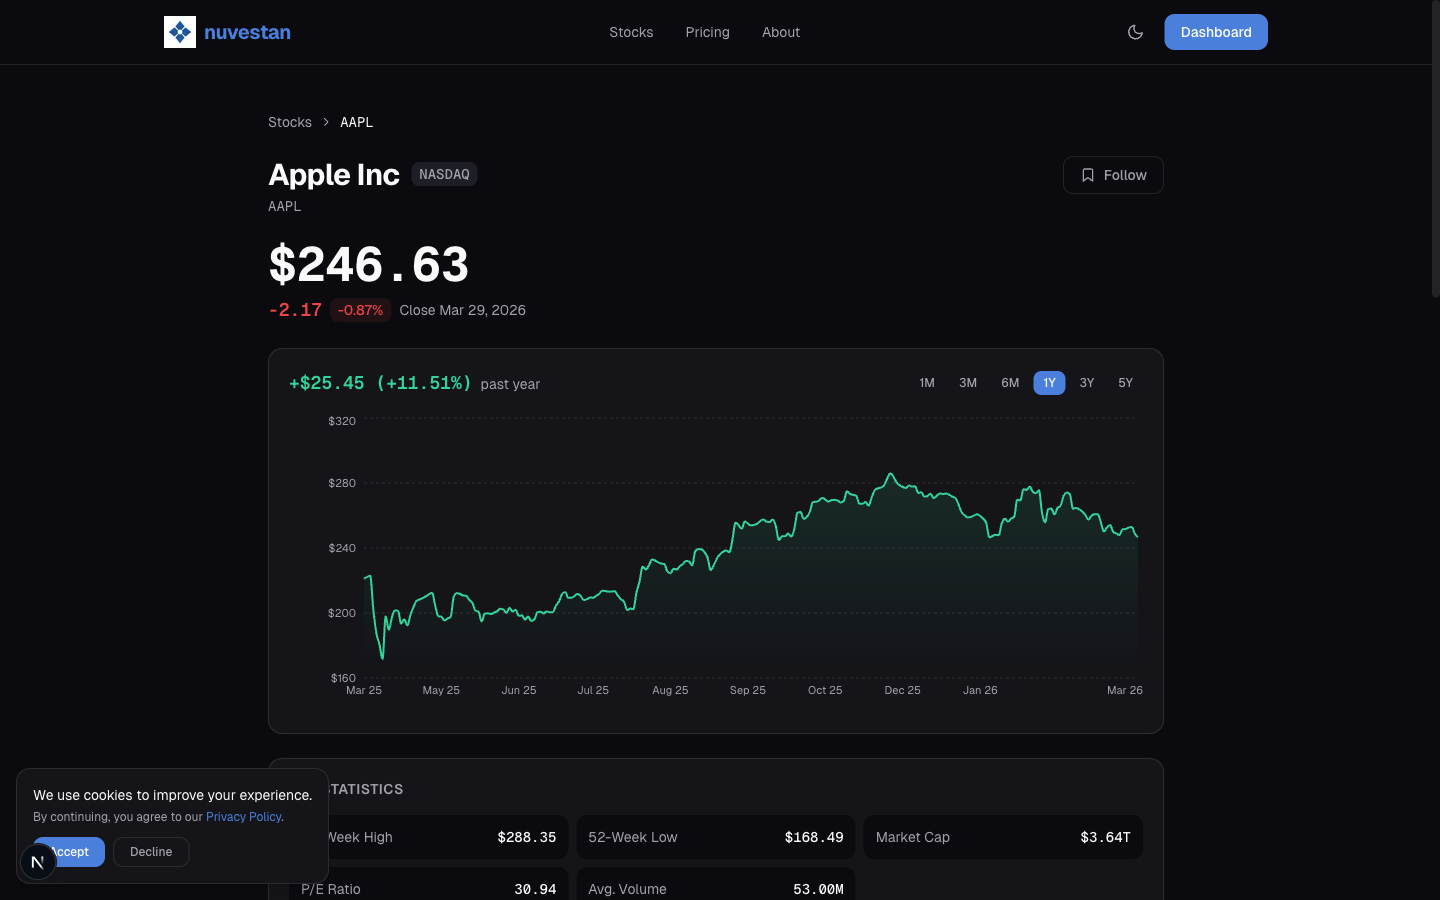1440x900 pixels.
Task: Click the 52-Week Low label
Action: click(633, 837)
